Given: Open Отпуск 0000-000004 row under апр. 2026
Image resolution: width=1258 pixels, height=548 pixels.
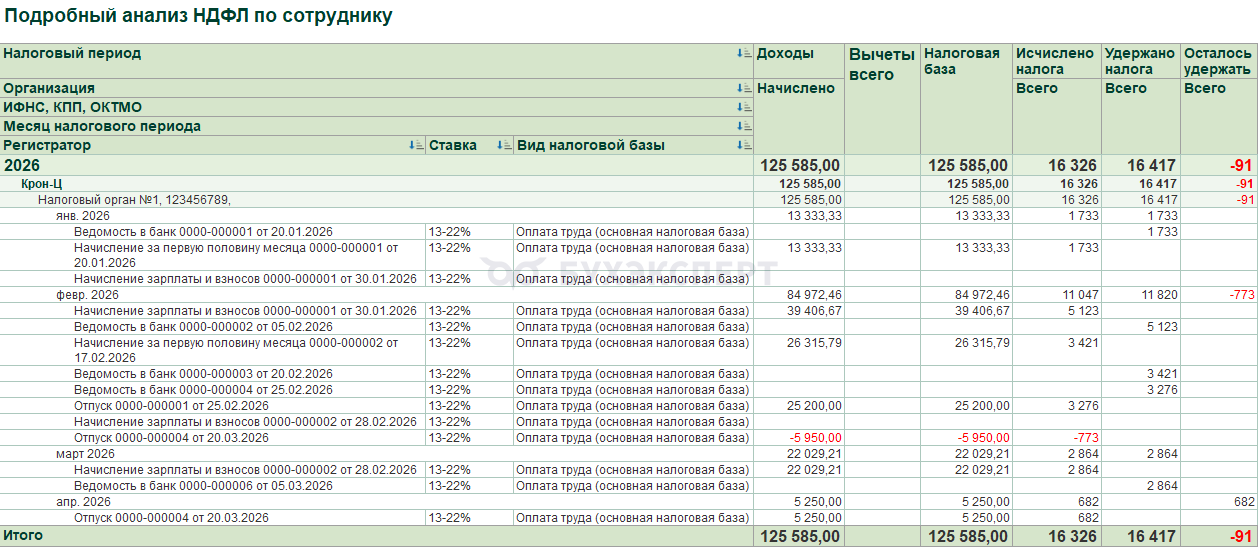Looking at the screenshot, I should [x=171, y=518].
